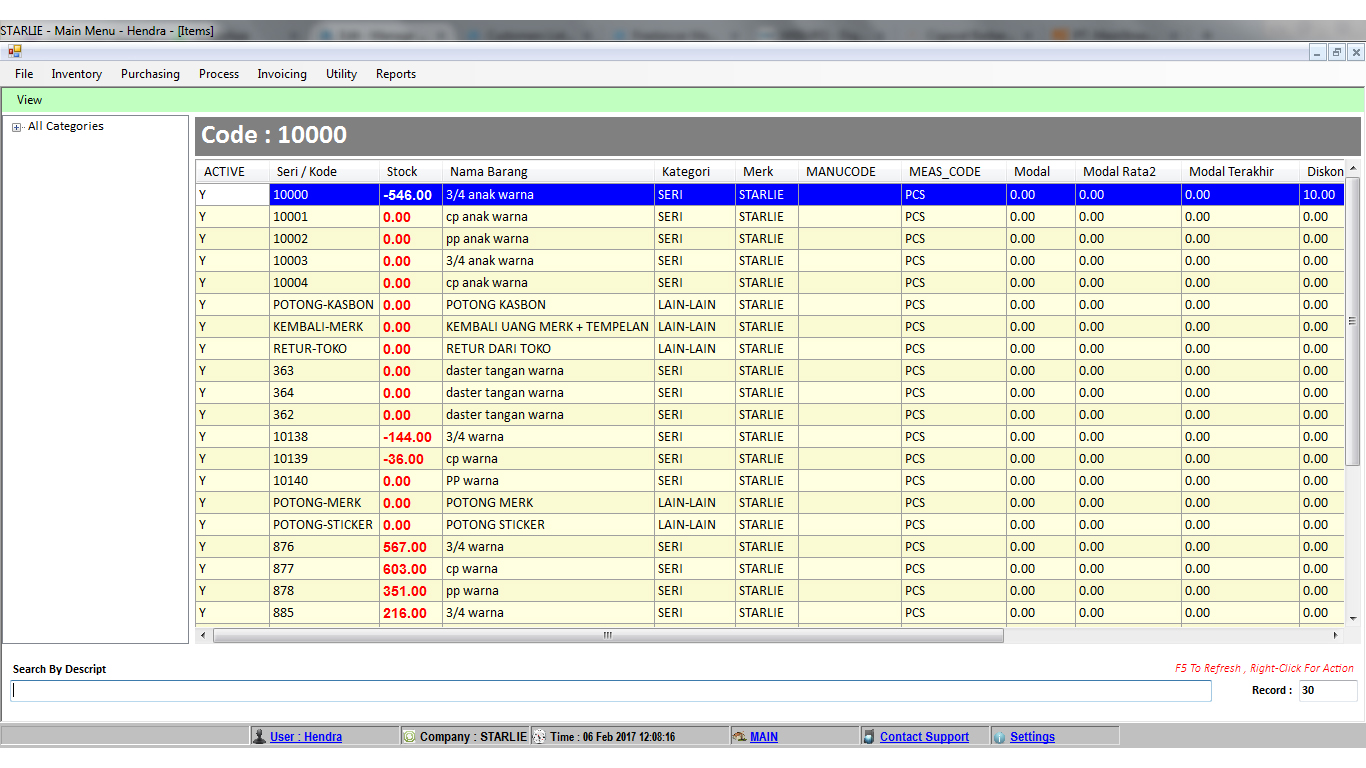The width and height of the screenshot is (1366, 768).
Task: Sort by Merk column header
Action: click(767, 172)
